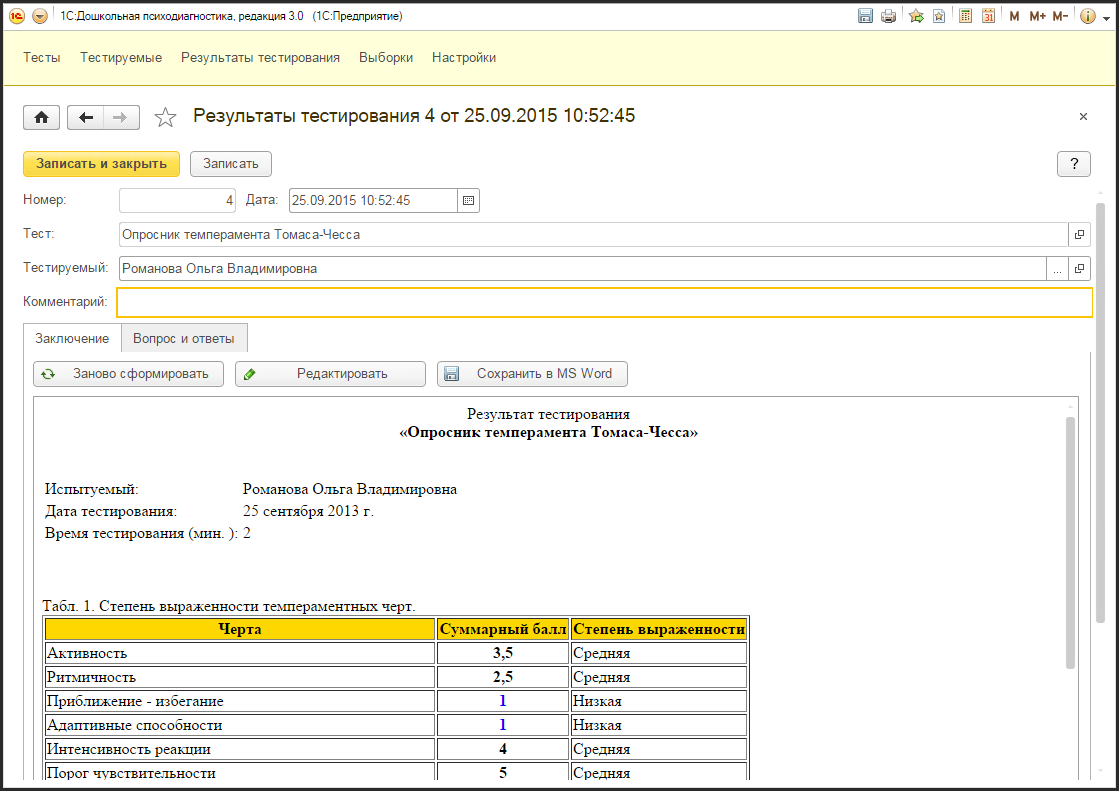Open the date picker calendar button
The image size is (1119, 791).
coord(468,200)
